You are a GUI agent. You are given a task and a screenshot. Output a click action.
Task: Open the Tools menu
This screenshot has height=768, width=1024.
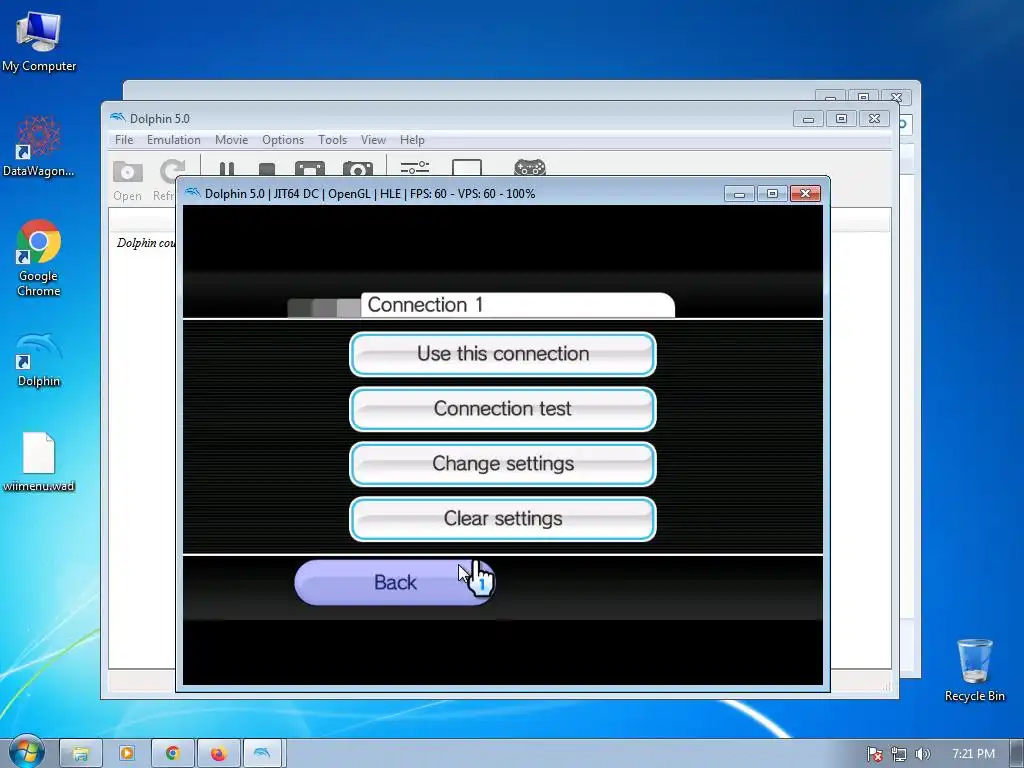332,140
